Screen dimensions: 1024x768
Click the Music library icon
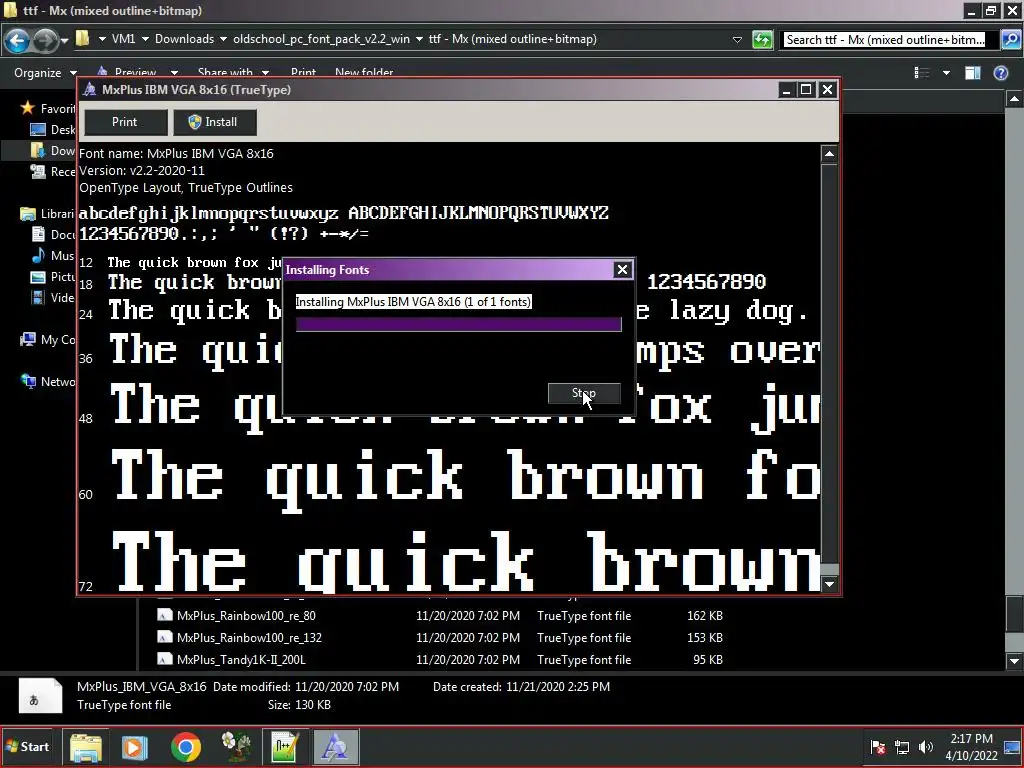[x=39, y=255]
